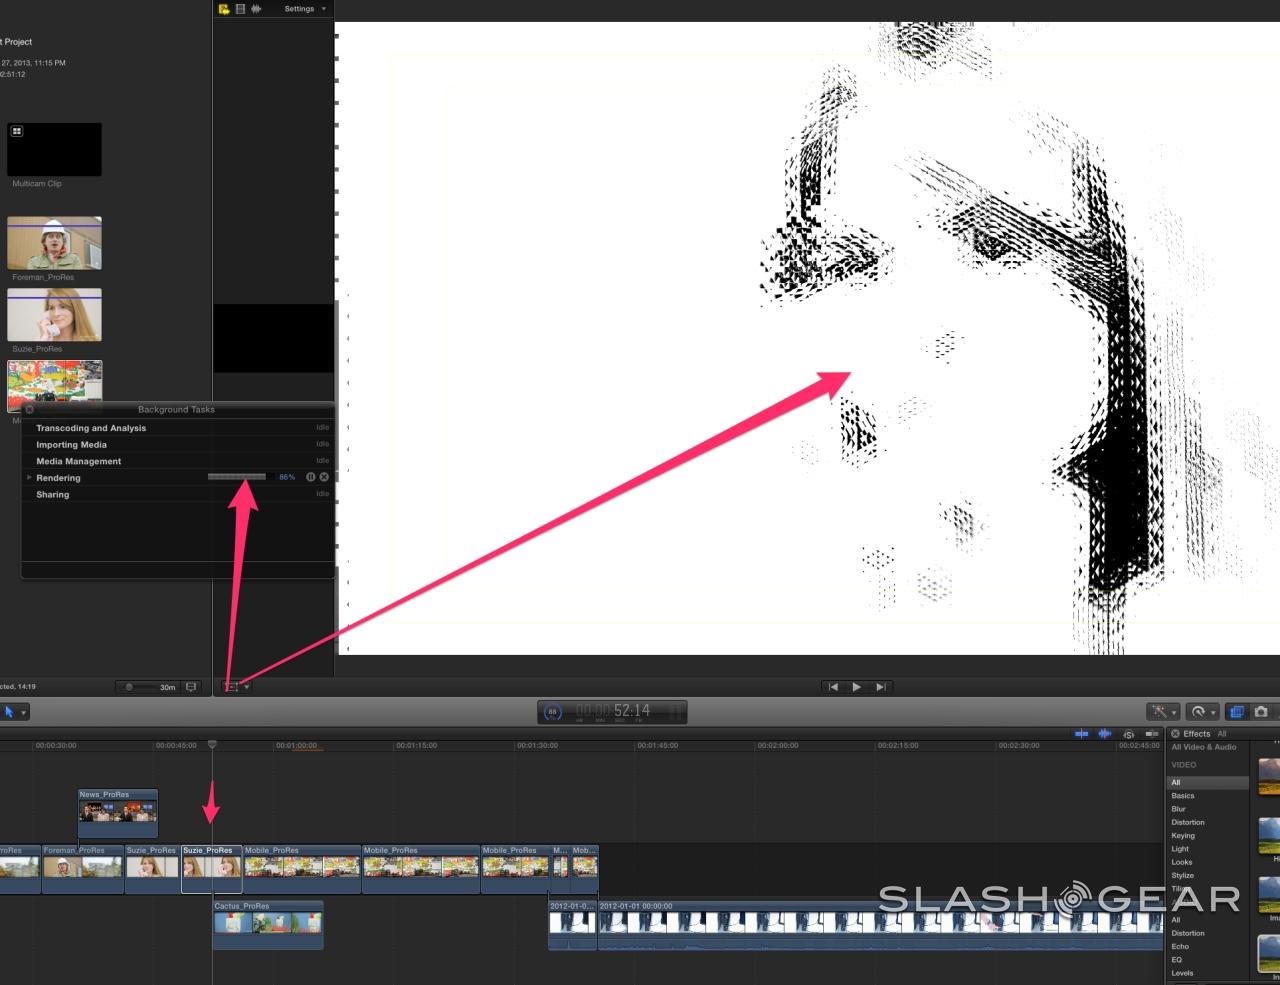The image size is (1280, 985).
Task: Select the Importing Media row
Action: tap(178, 445)
